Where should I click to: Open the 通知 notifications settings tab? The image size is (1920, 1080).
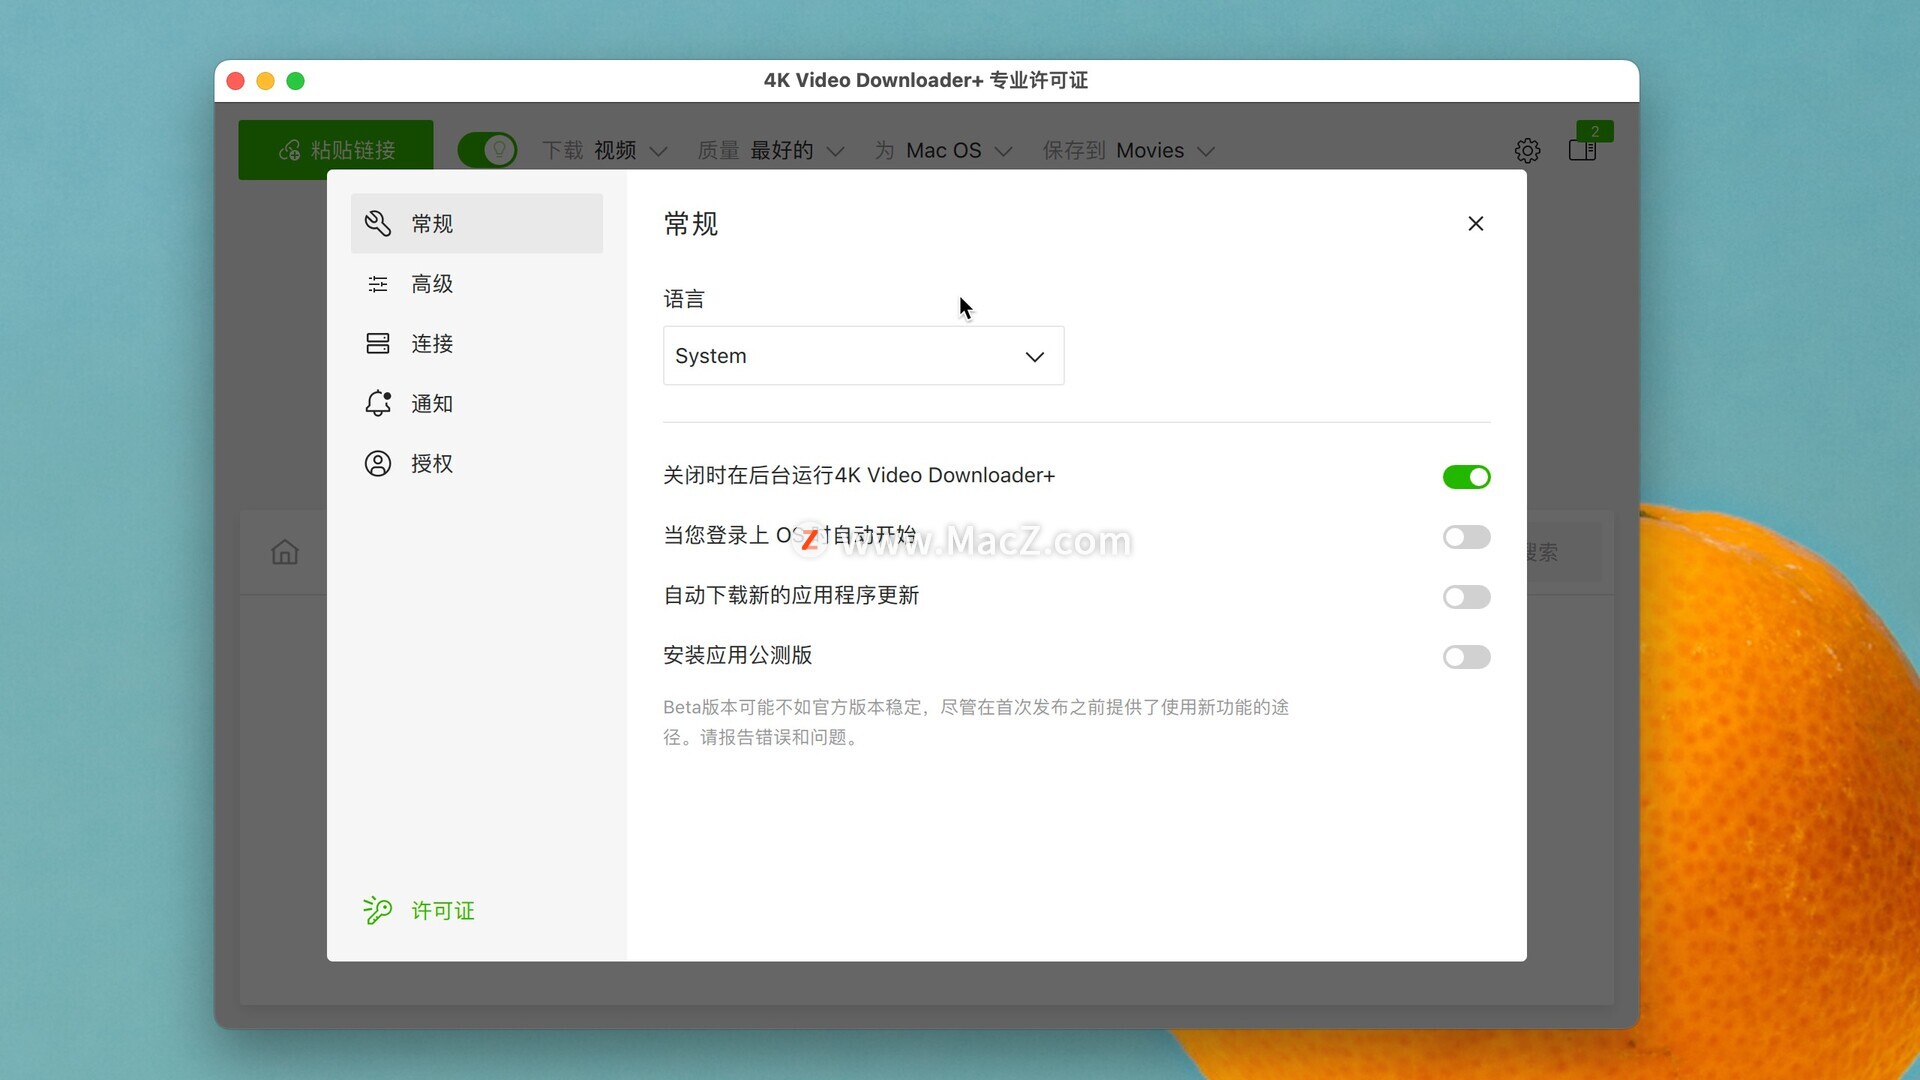pyautogui.click(x=476, y=404)
